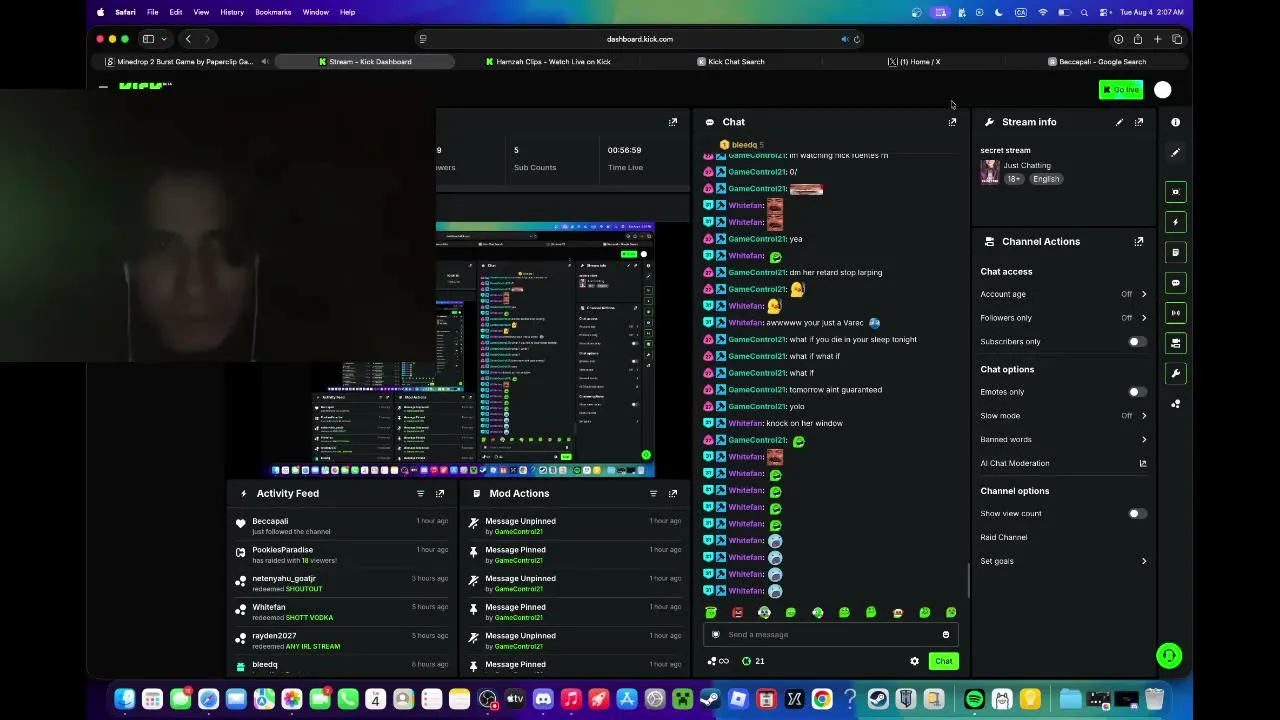Click the dashboard.kick.com address bar
The height and width of the screenshot is (720, 1280).
point(640,39)
